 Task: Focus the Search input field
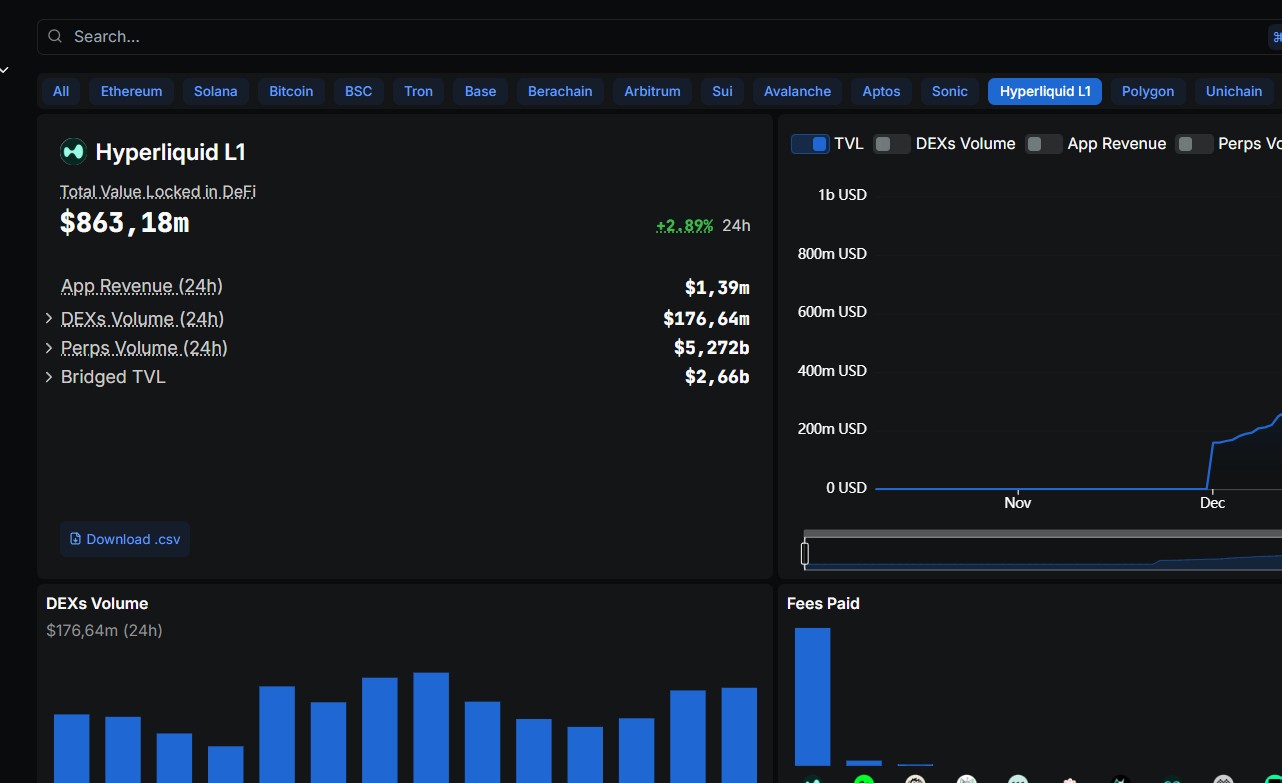point(660,37)
